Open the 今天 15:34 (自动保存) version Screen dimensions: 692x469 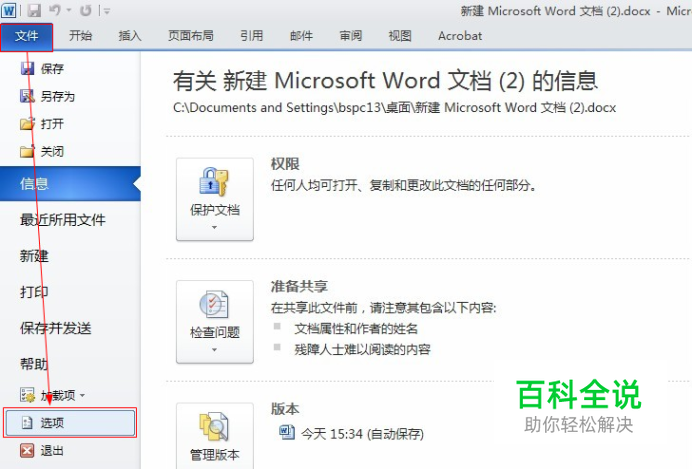click(x=352, y=434)
